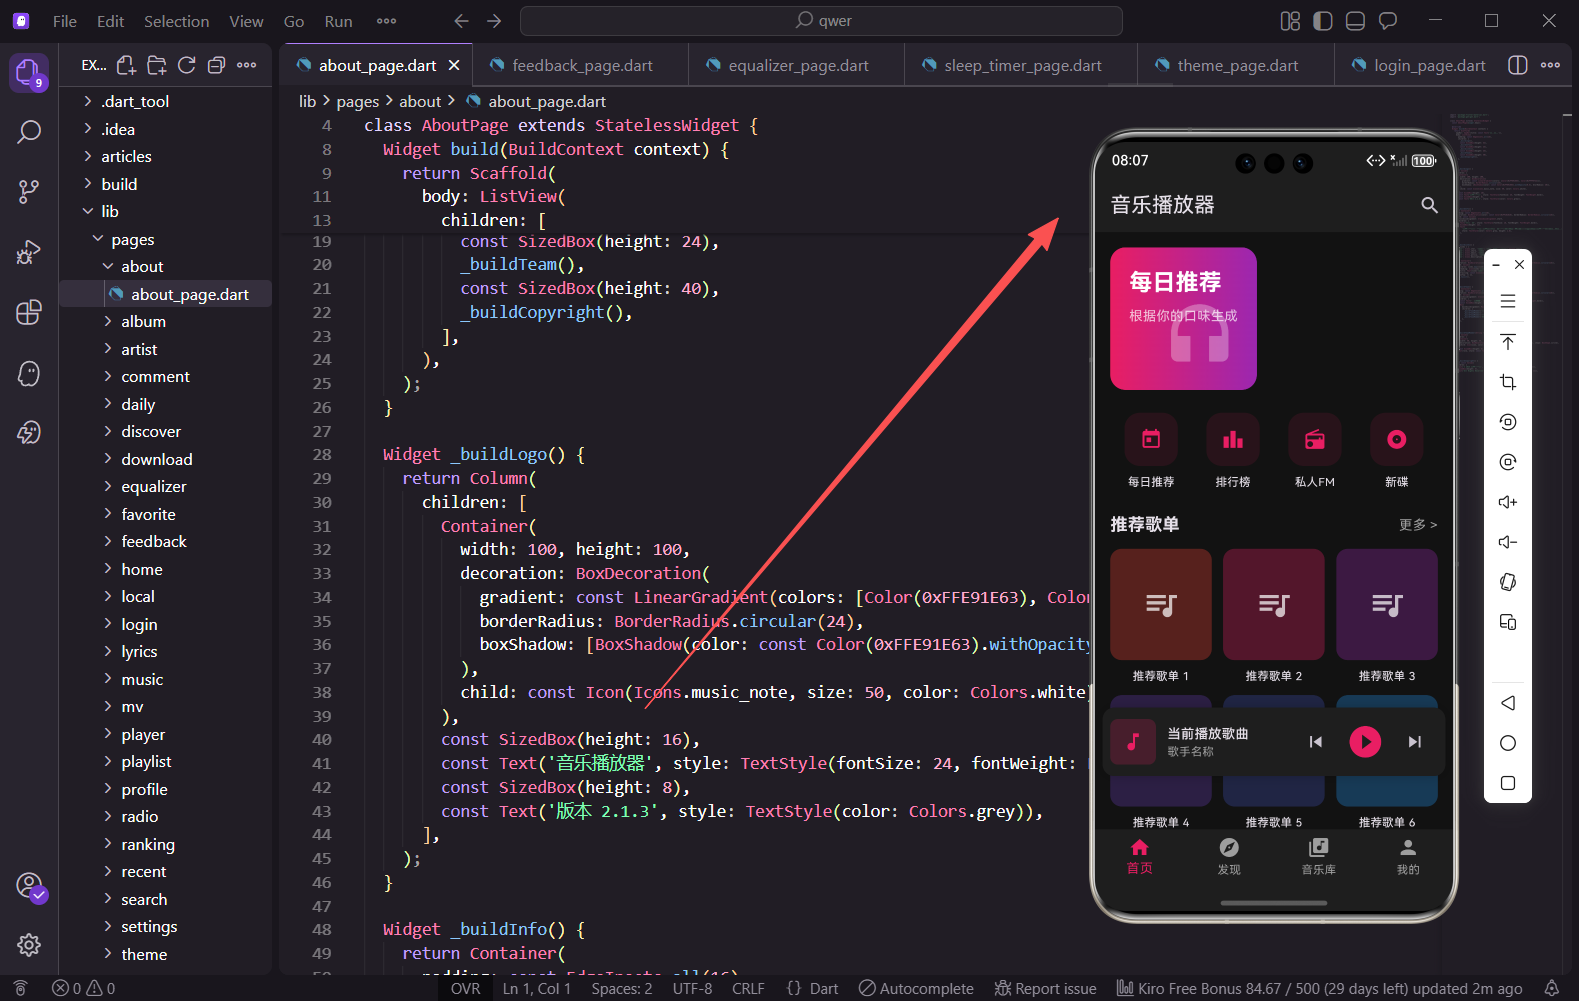Click emulator volume down button

(1508, 542)
